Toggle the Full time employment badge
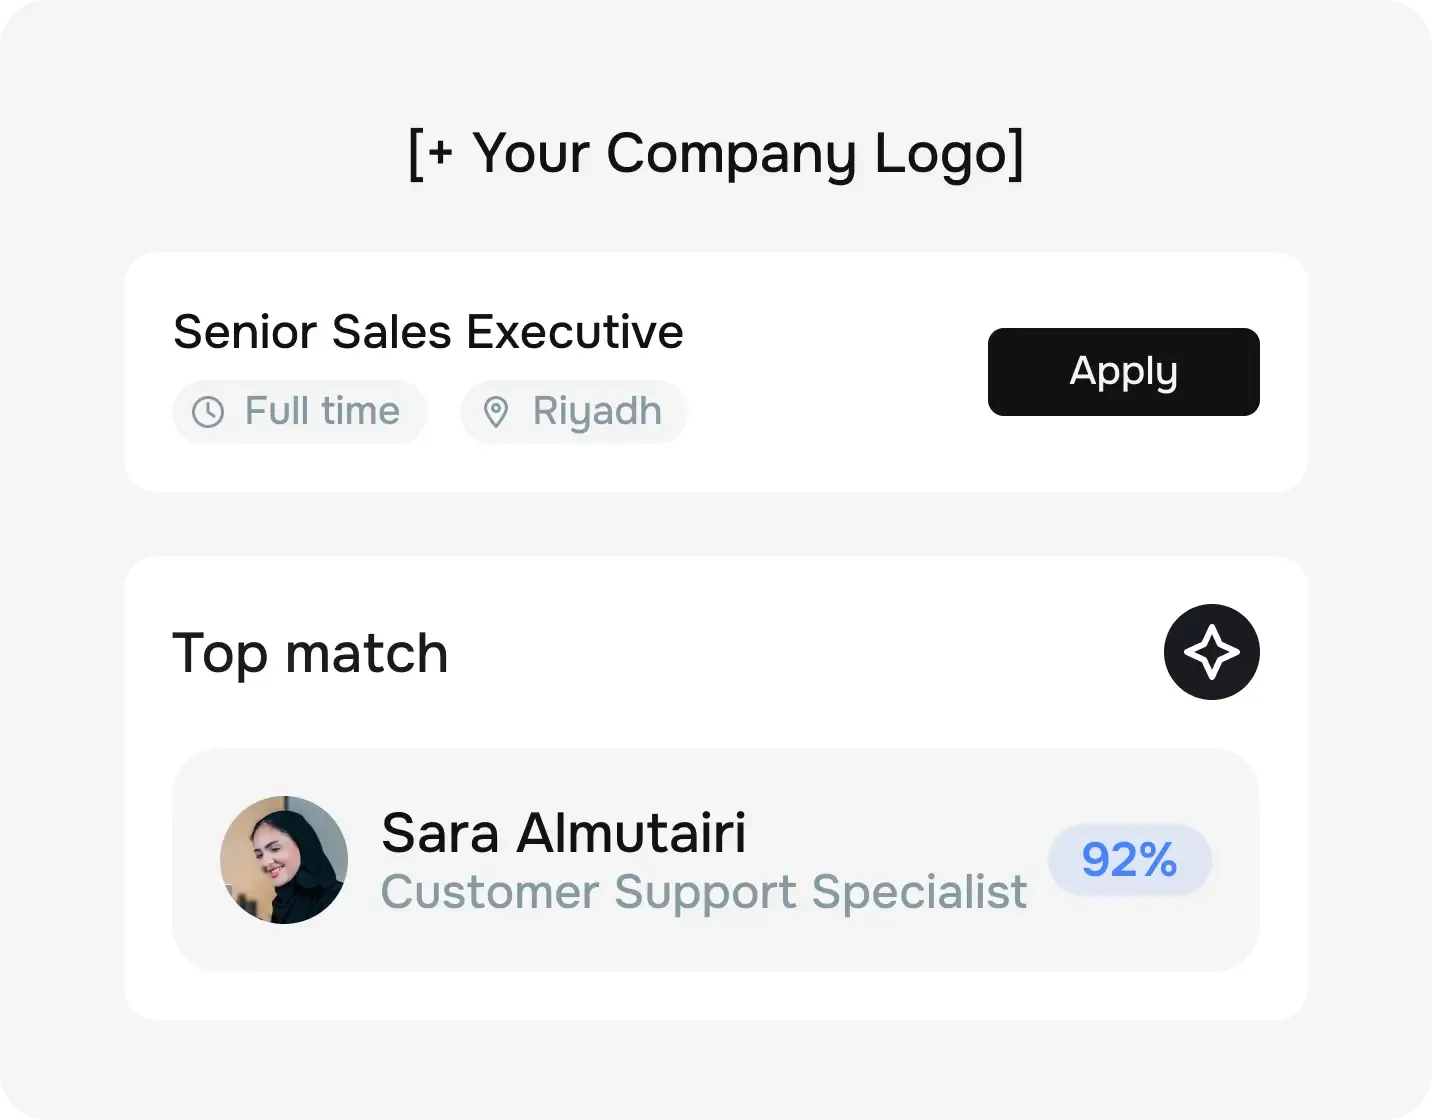This screenshot has width=1432, height=1120. coord(300,411)
